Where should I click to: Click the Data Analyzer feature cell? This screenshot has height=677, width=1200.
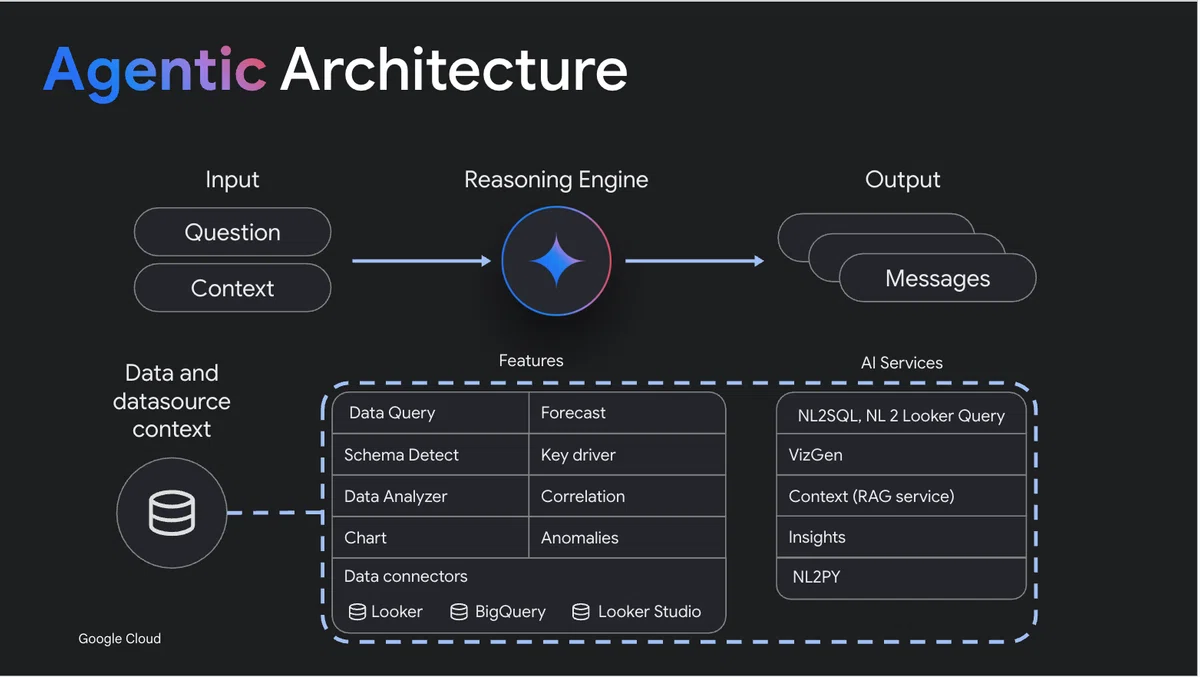pyautogui.click(x=430, y=496)
